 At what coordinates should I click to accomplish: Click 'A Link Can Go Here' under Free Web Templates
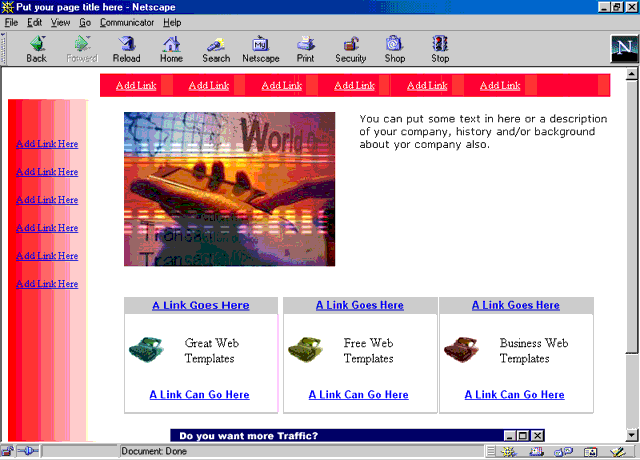pos(358,395)
